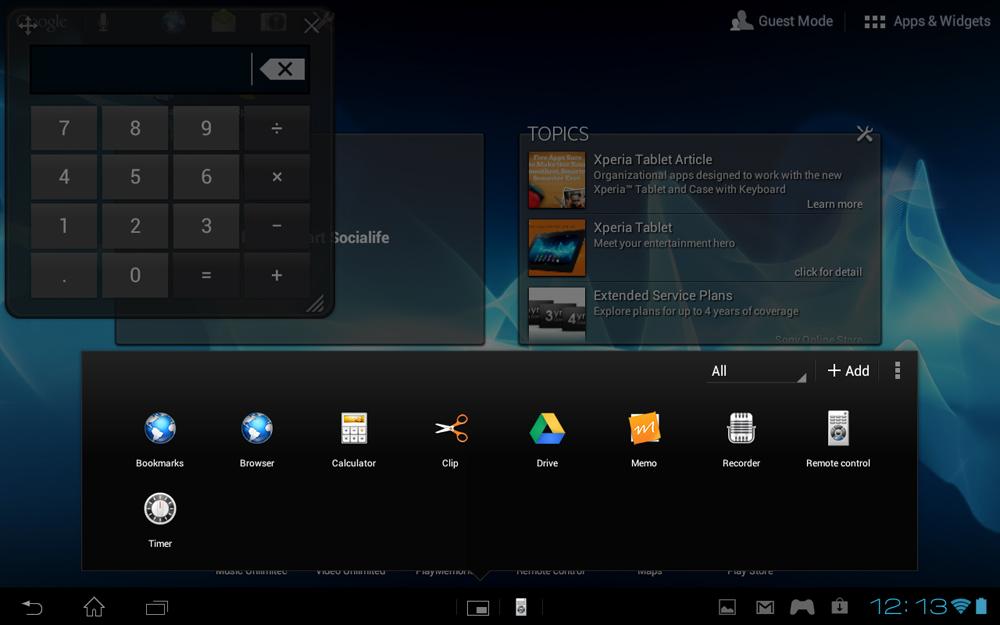Check the 12:13 clock status
The image size is (1000, 625).
point(909,607)
